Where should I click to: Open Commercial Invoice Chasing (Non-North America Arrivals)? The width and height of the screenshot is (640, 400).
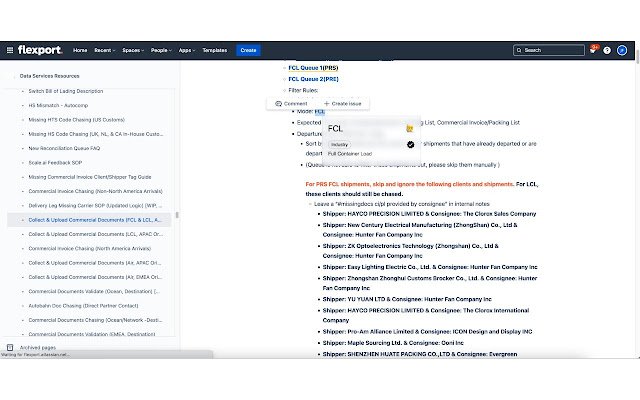point(96,191)
